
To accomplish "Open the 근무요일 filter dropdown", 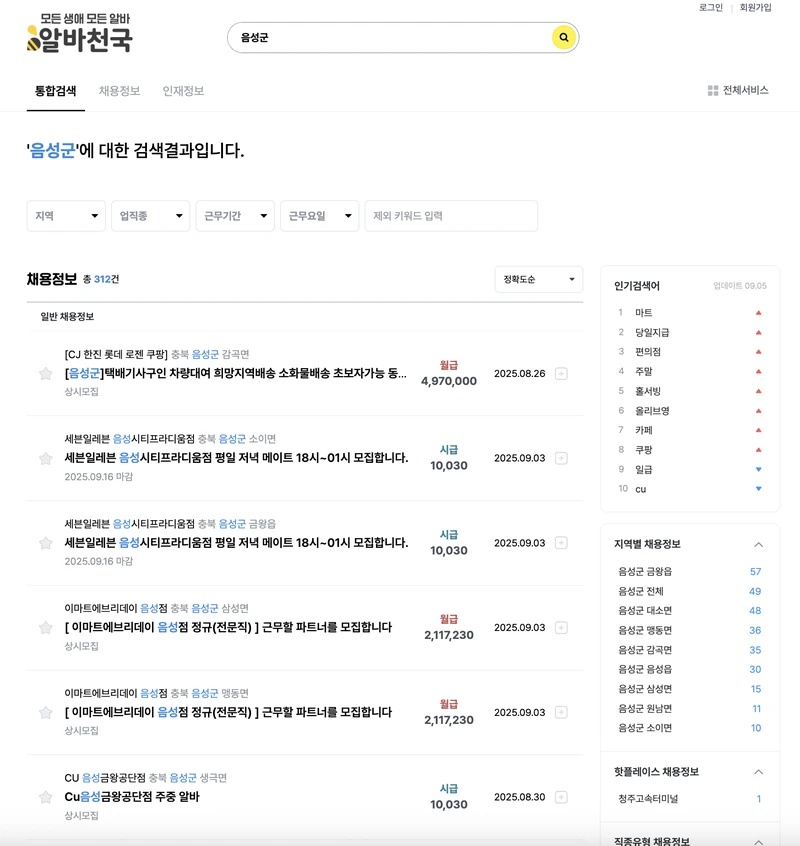I will pos(320,215).
